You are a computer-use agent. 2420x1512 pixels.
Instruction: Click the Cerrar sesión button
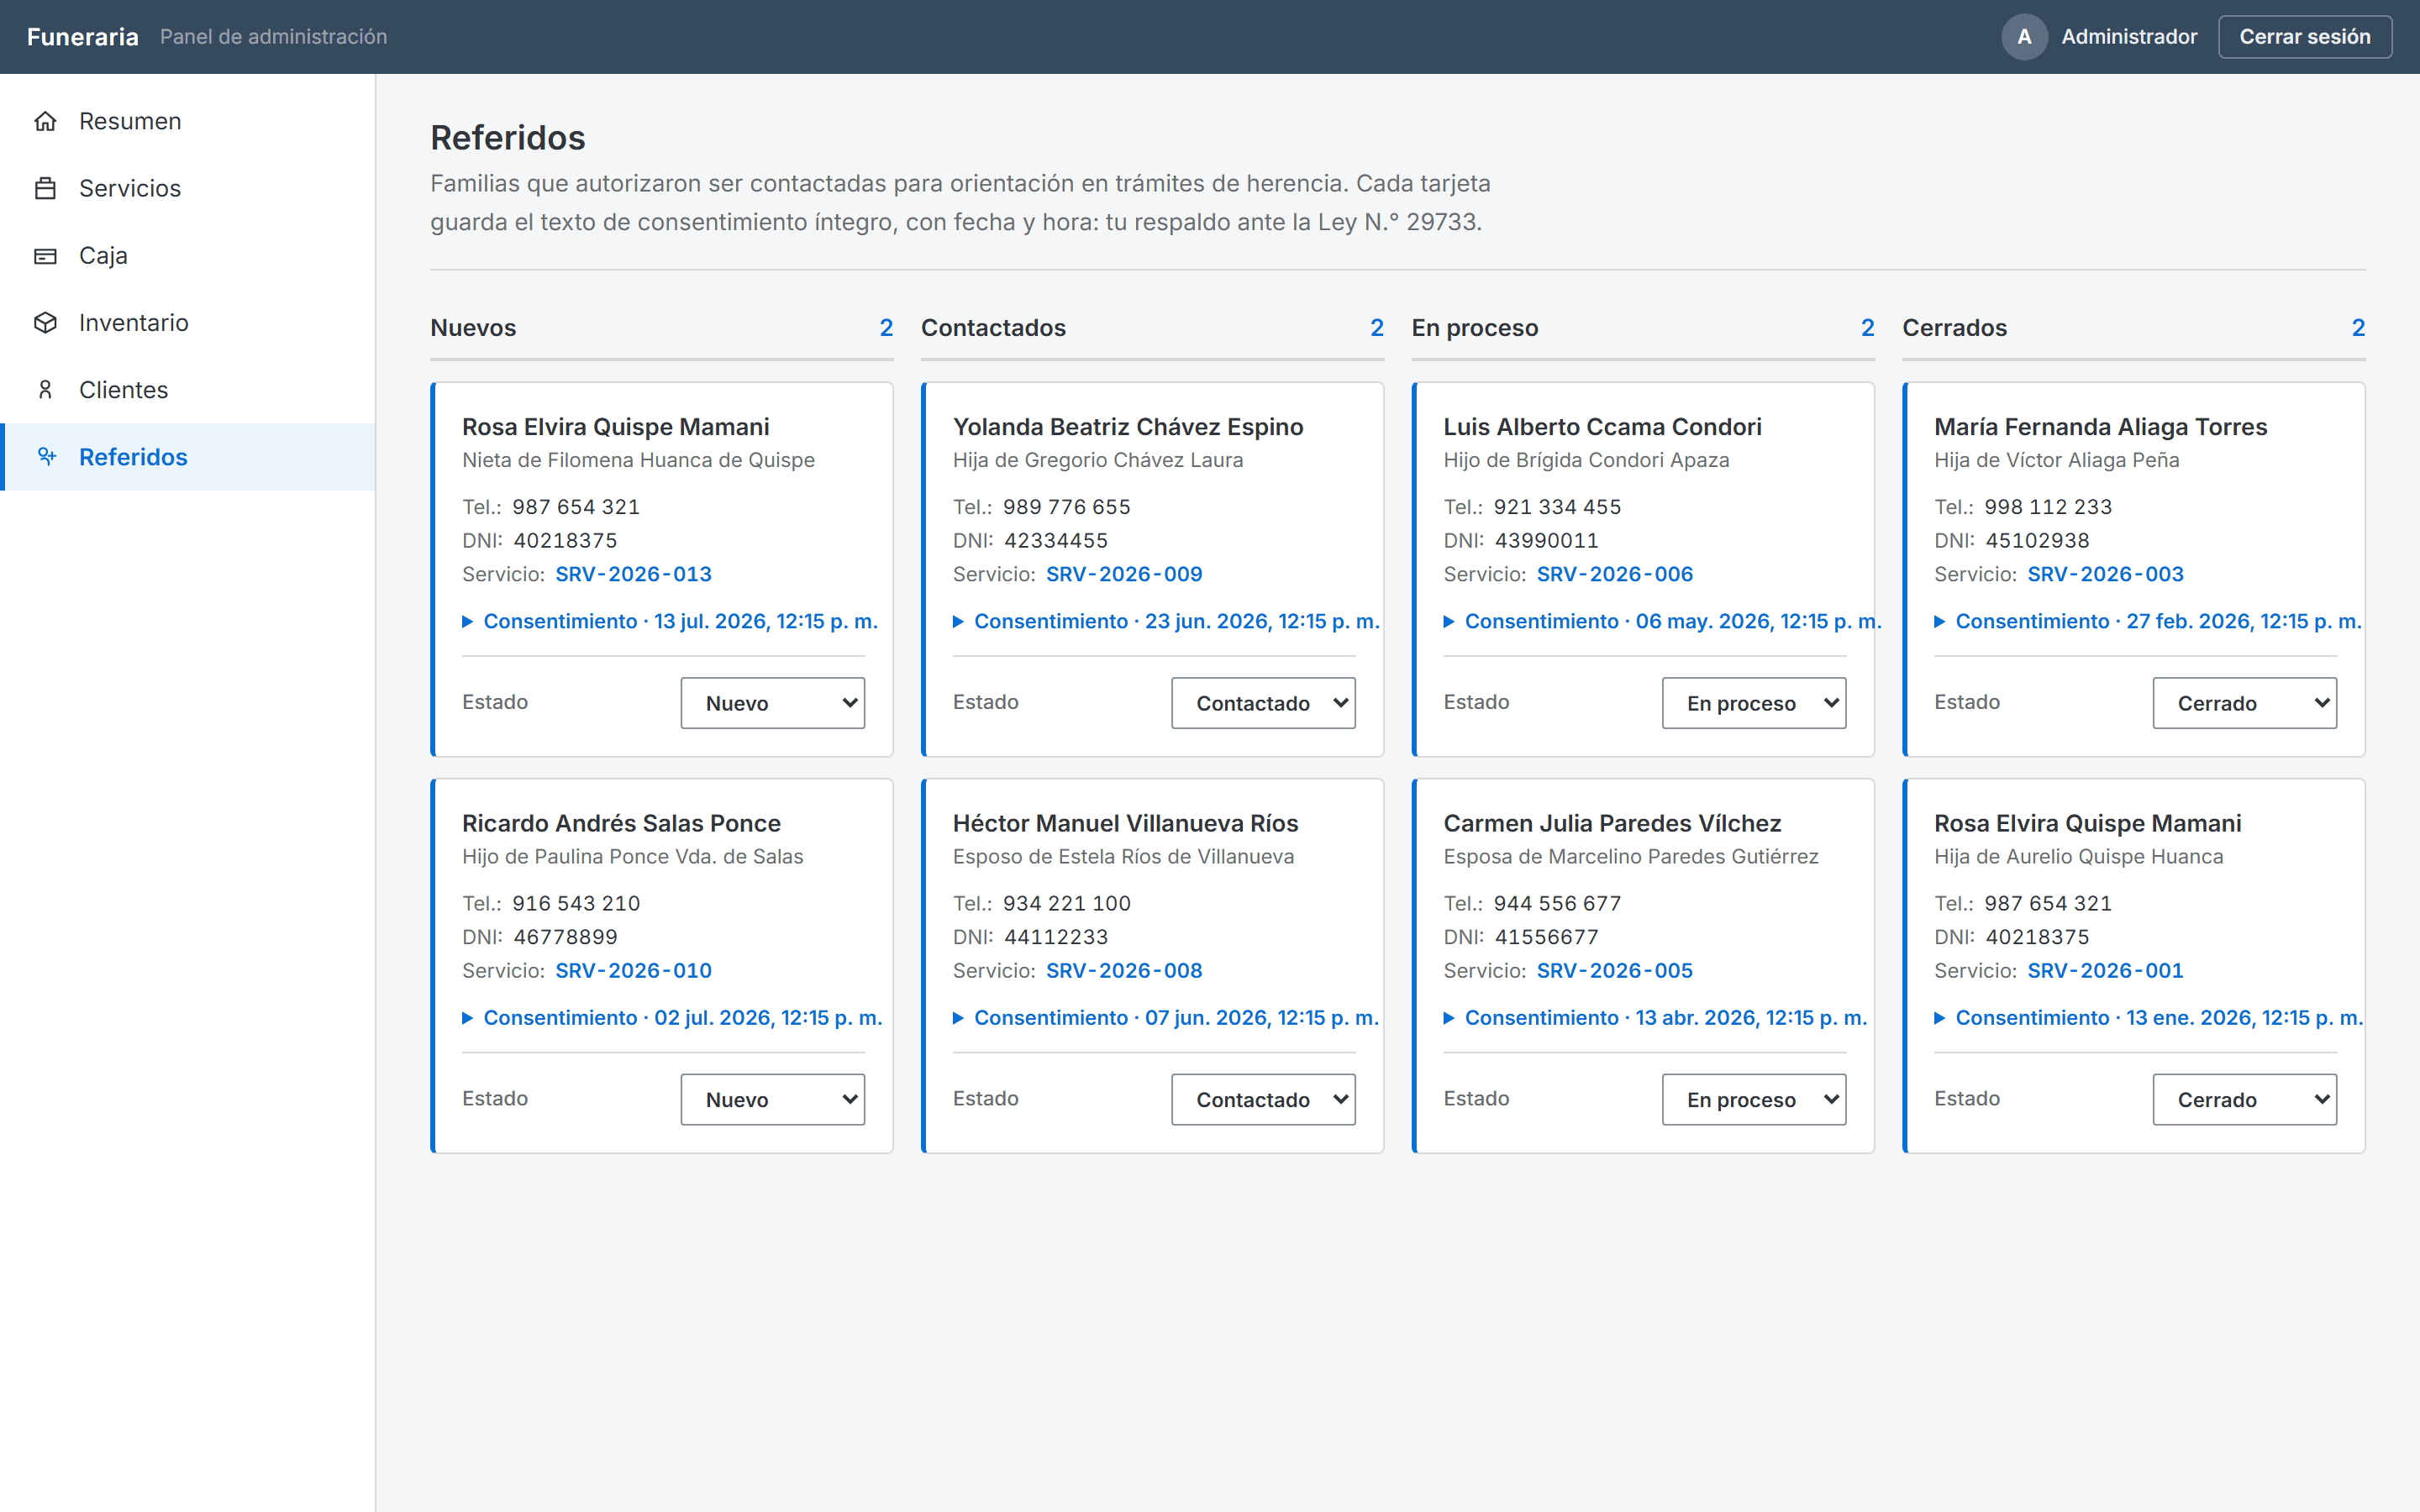(2304, 37)
